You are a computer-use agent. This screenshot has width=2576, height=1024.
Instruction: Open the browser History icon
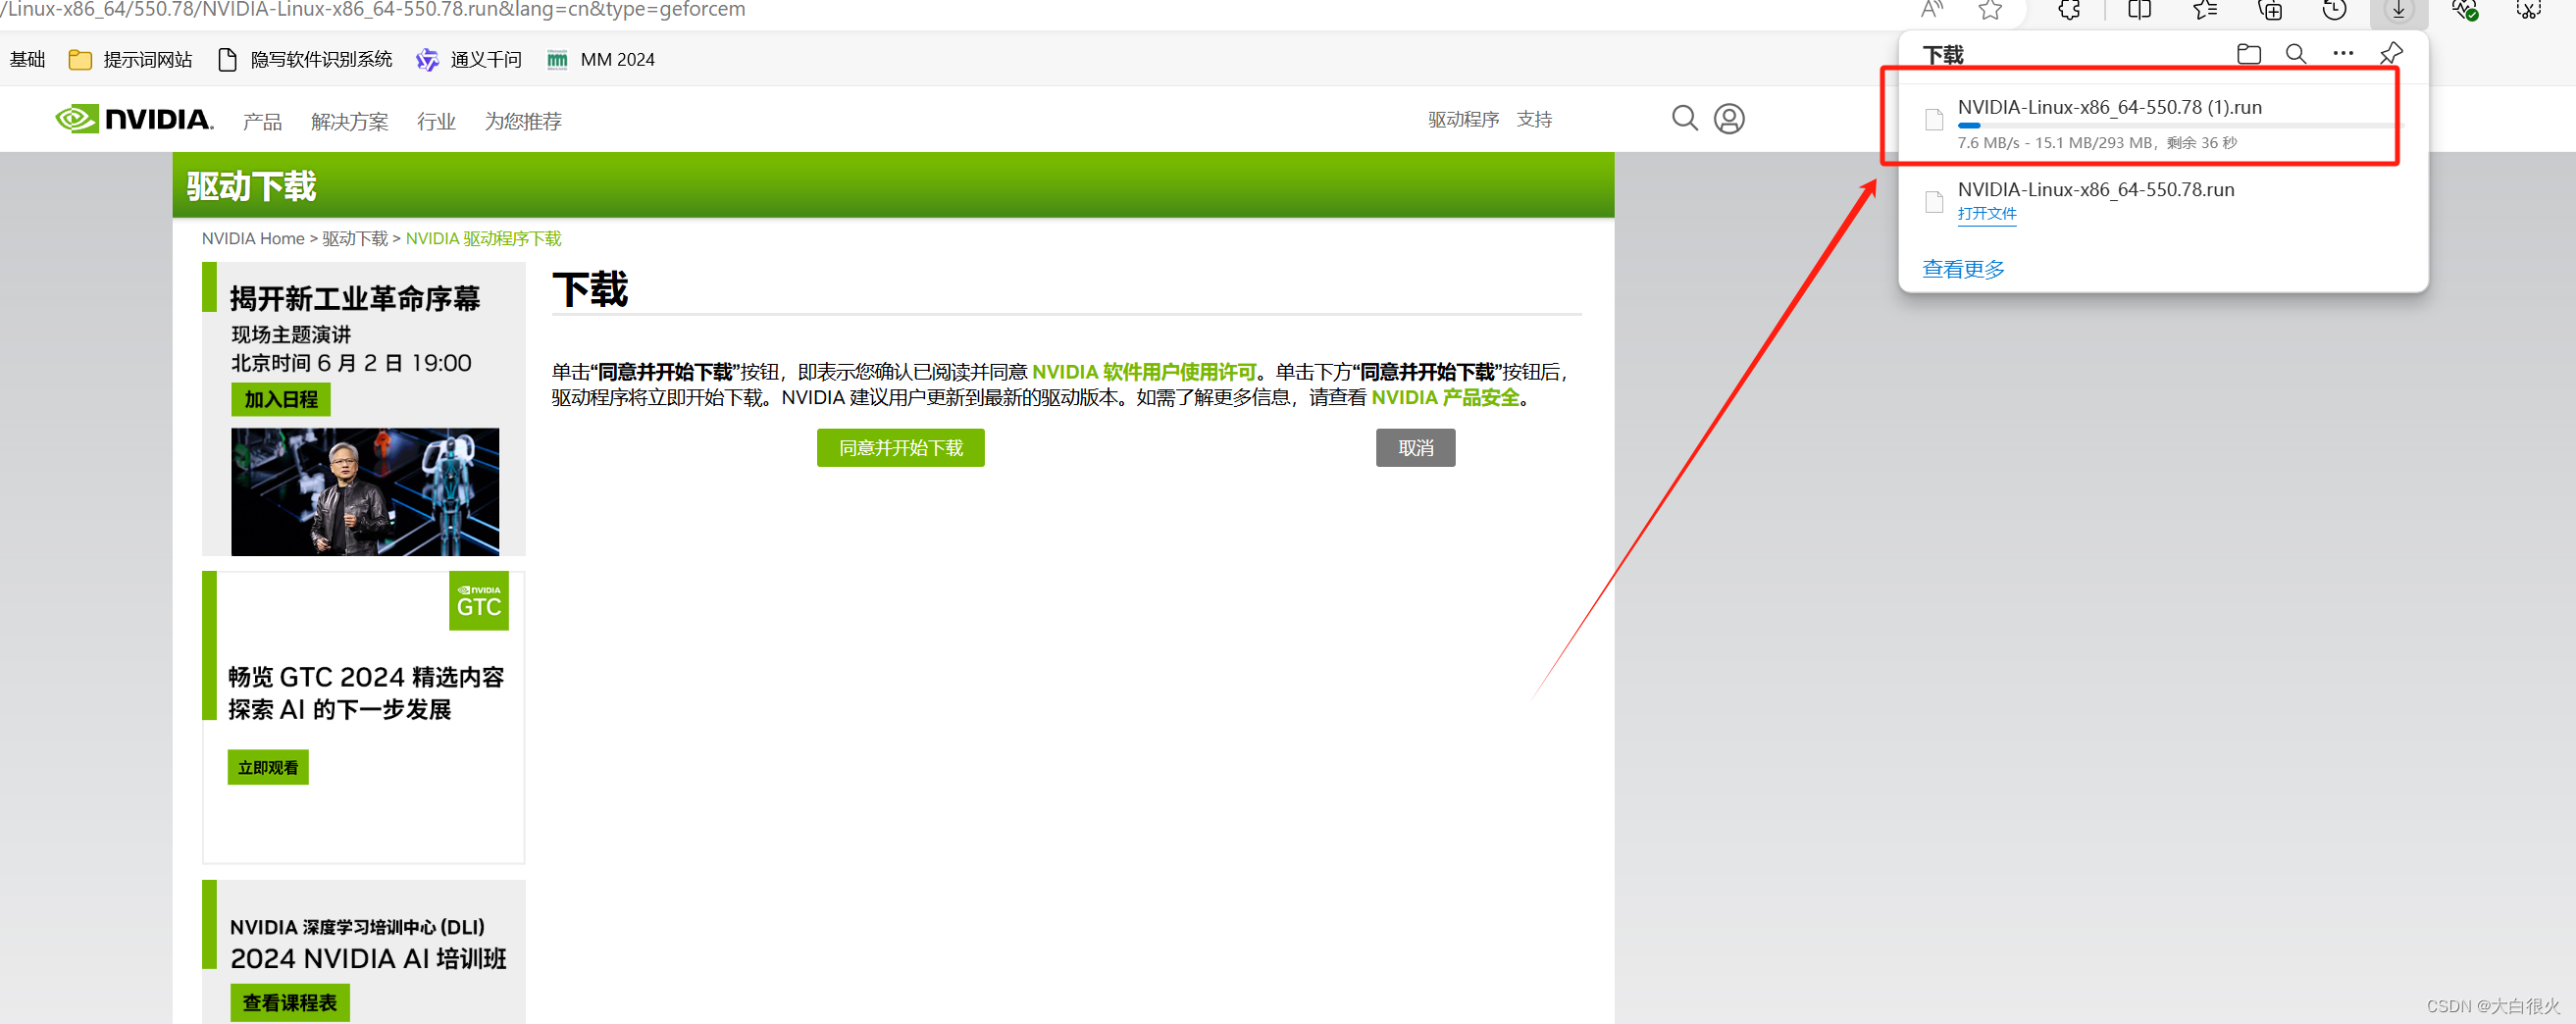coord(2334,10)
